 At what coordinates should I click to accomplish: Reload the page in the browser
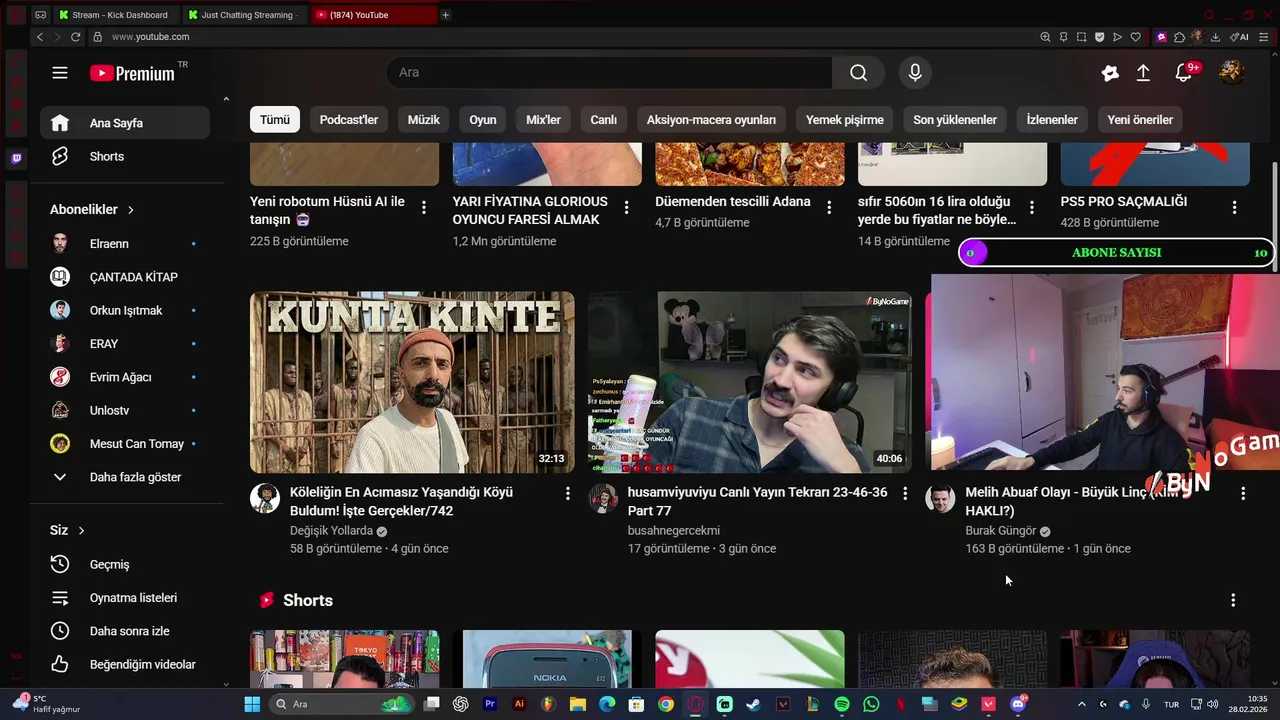tap(75, 37)
